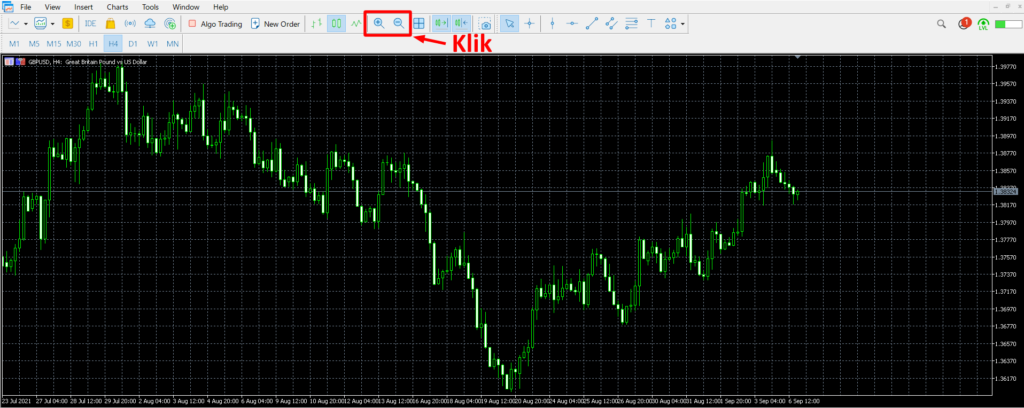Click the zoom out magnifier icon
1024x408 pixels.
pyautogui.click(x=398, y=23)
